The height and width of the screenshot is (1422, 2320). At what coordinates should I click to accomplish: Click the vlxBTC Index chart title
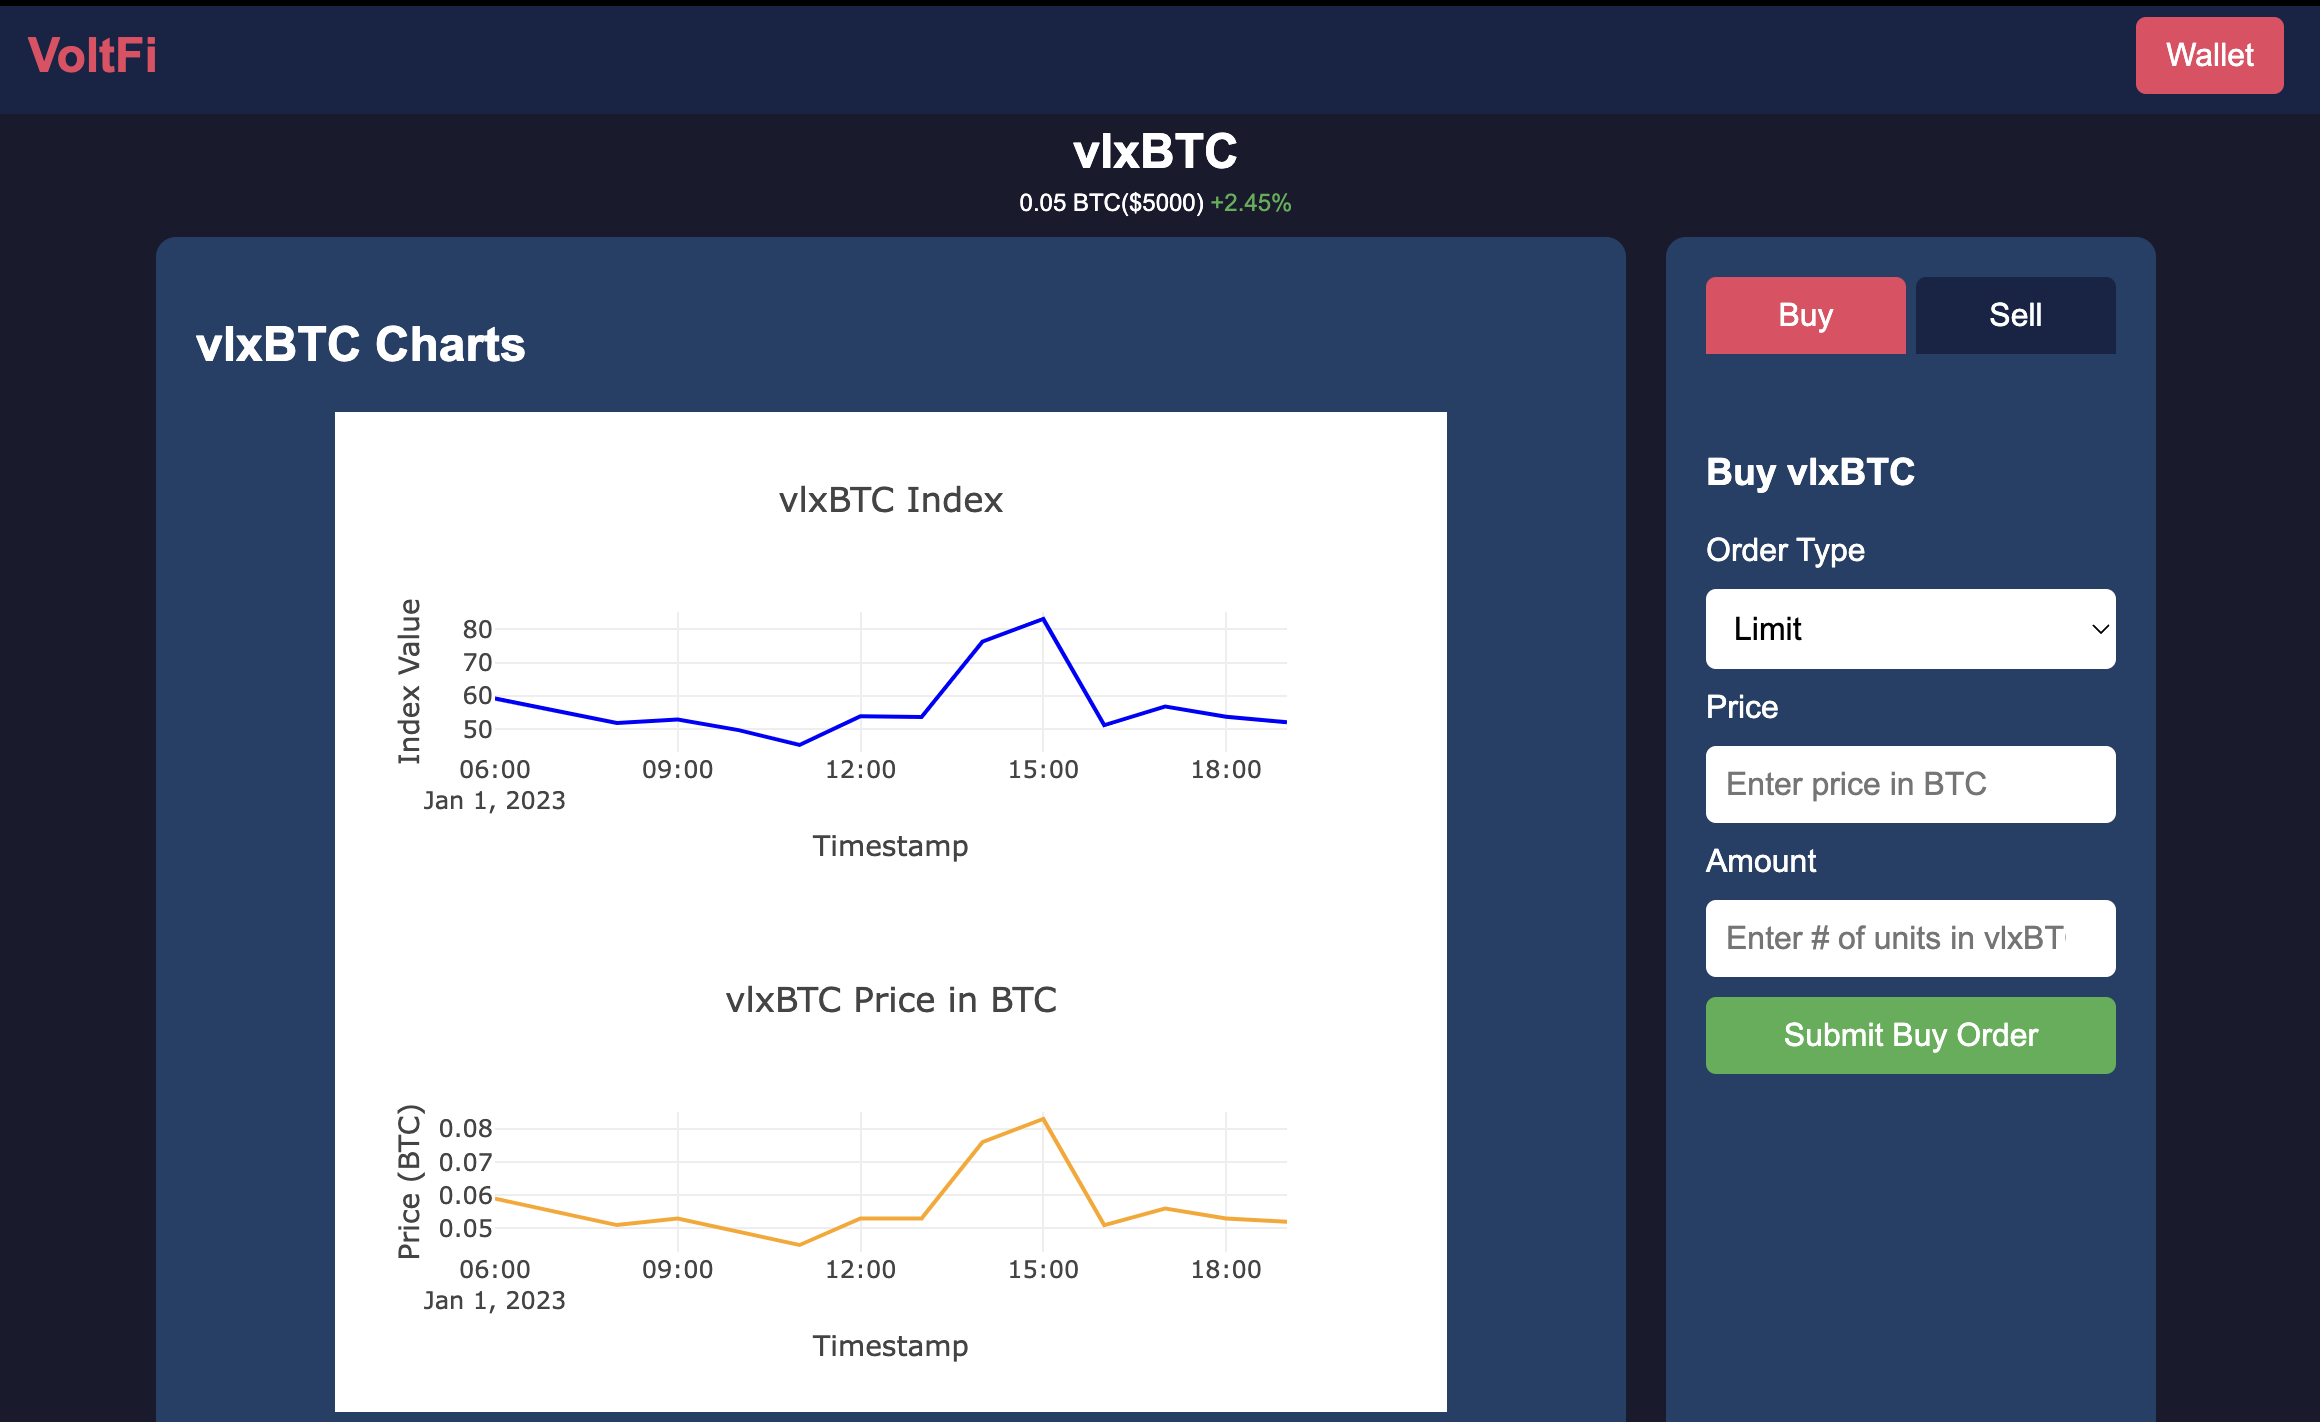pyautogui.click(x=890, y=499)
